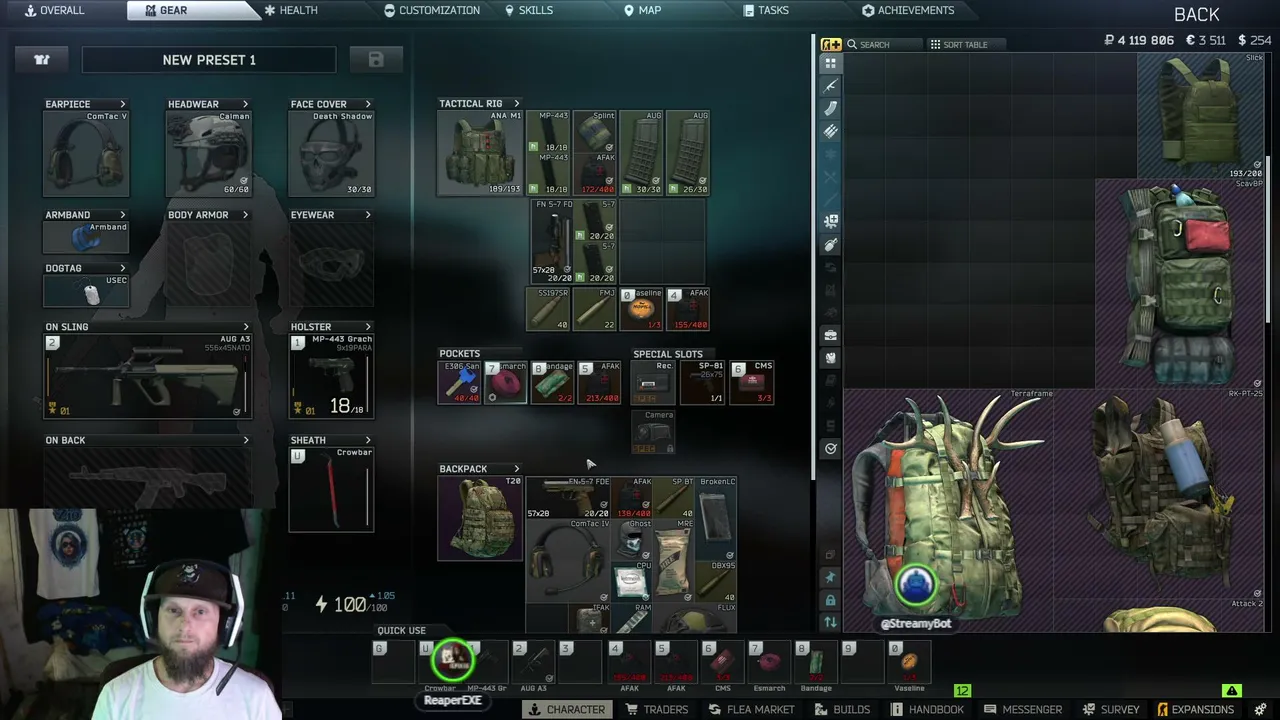This screenshot has width=1280, height=720.
Task: Switch to the Health tab
Action: pos(291,10)
